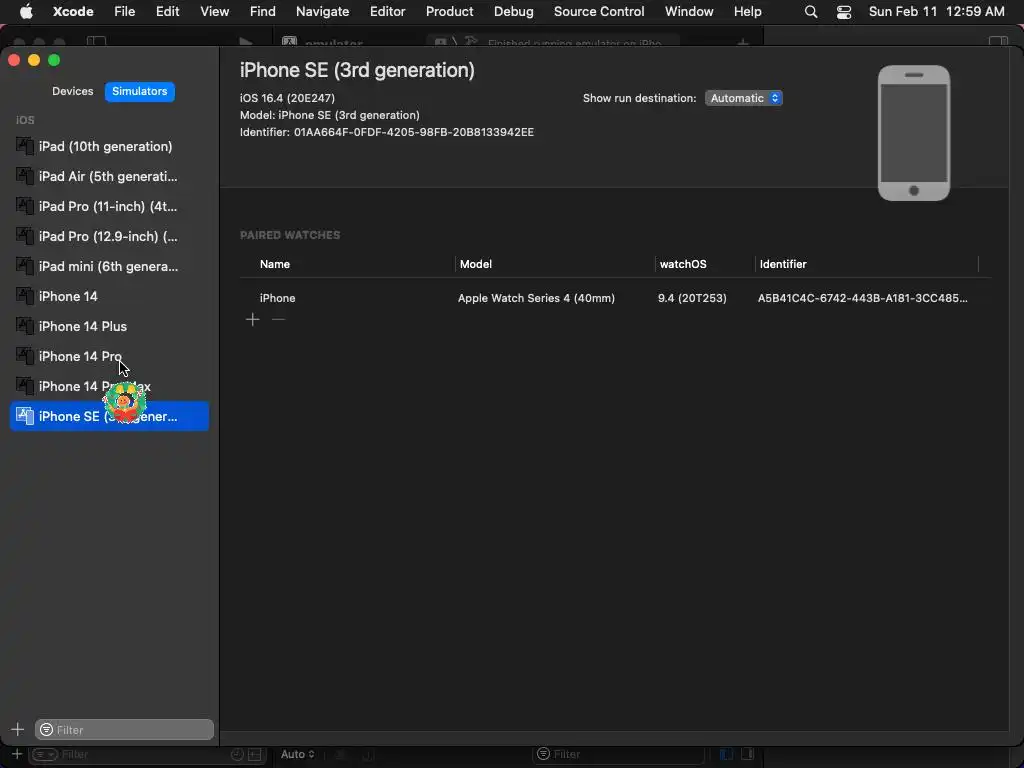Click filter icon in simulator Filter field
The height and width of the screenshot is (768, 1024).
[x=46, y=729]
